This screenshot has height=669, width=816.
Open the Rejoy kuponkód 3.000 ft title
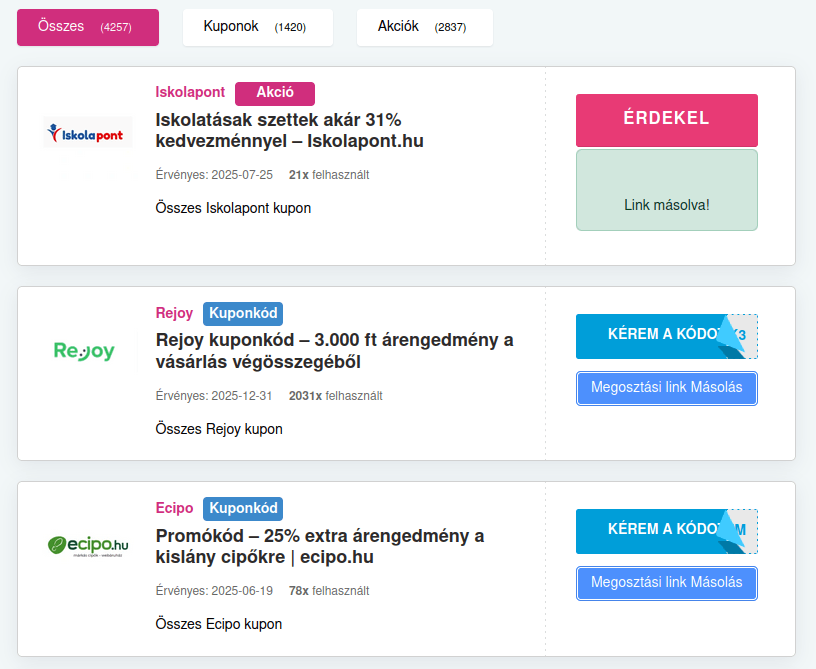pyautogui.click(x=335, y=351)
